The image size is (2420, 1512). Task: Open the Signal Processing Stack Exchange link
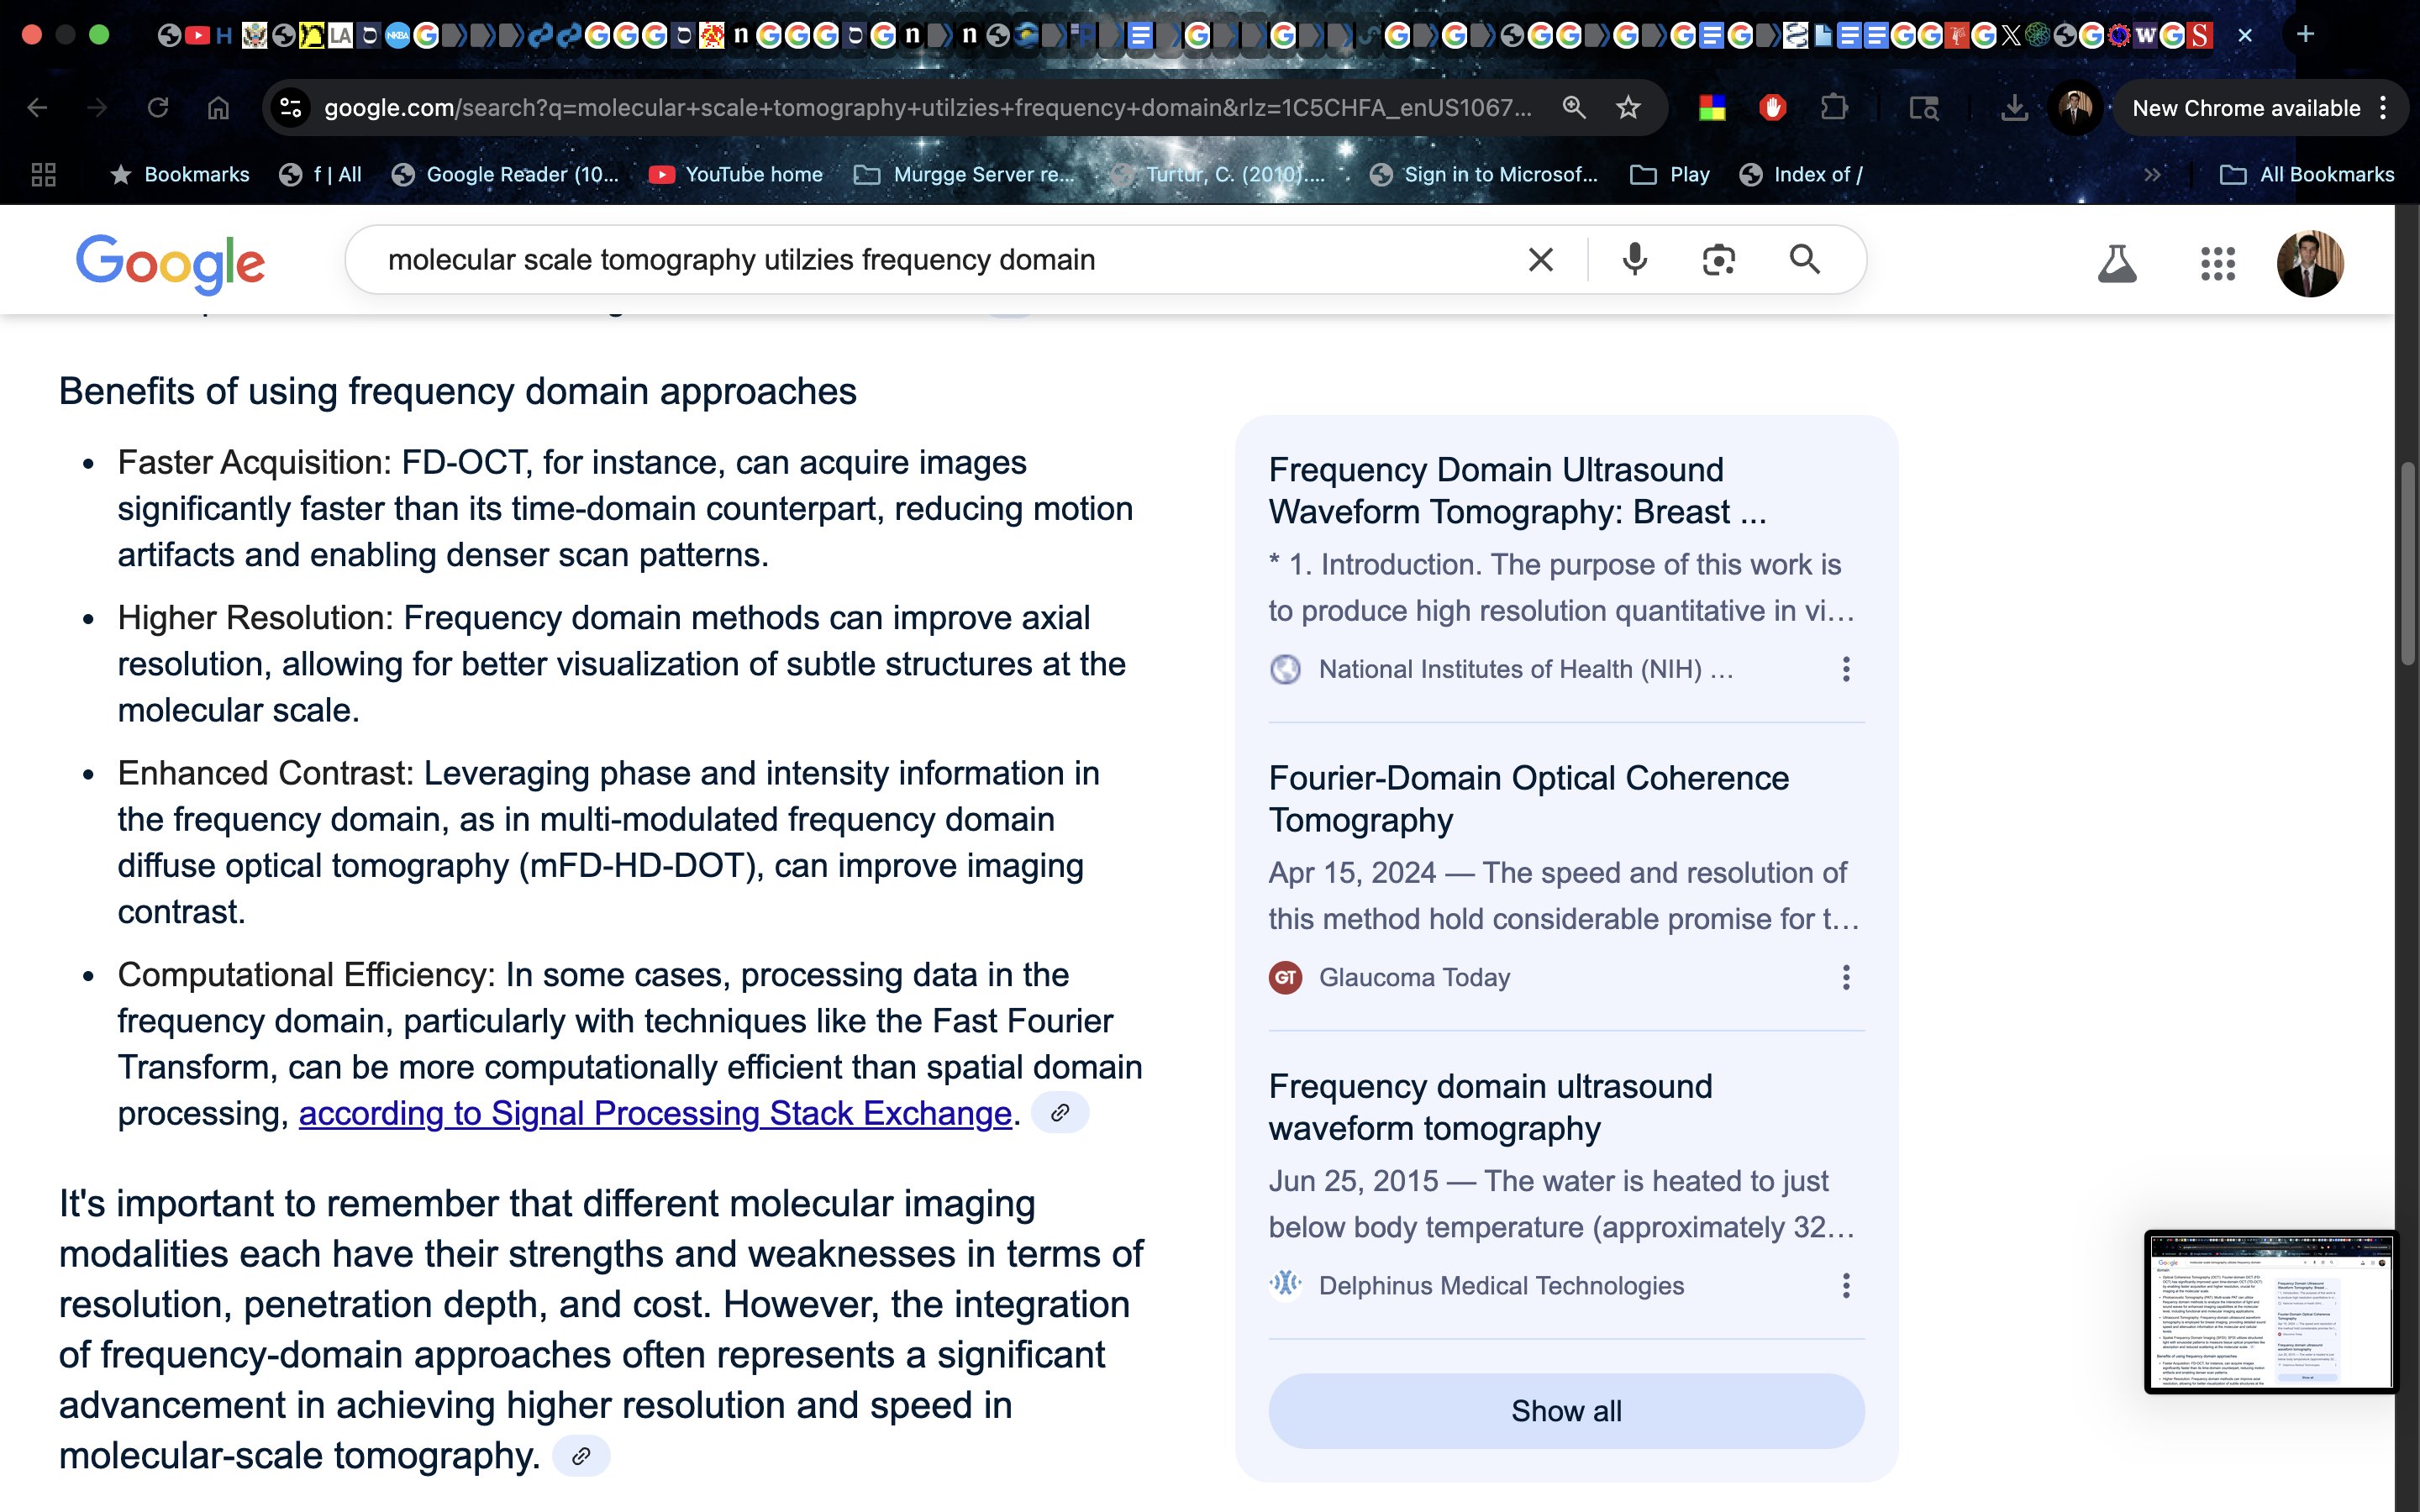[655, 1113]
